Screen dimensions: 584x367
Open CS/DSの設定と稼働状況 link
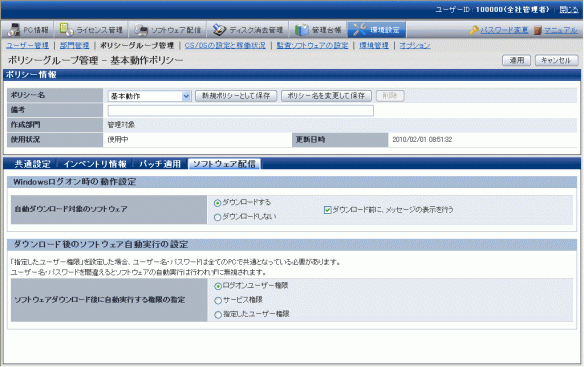(x=225, y=45)
